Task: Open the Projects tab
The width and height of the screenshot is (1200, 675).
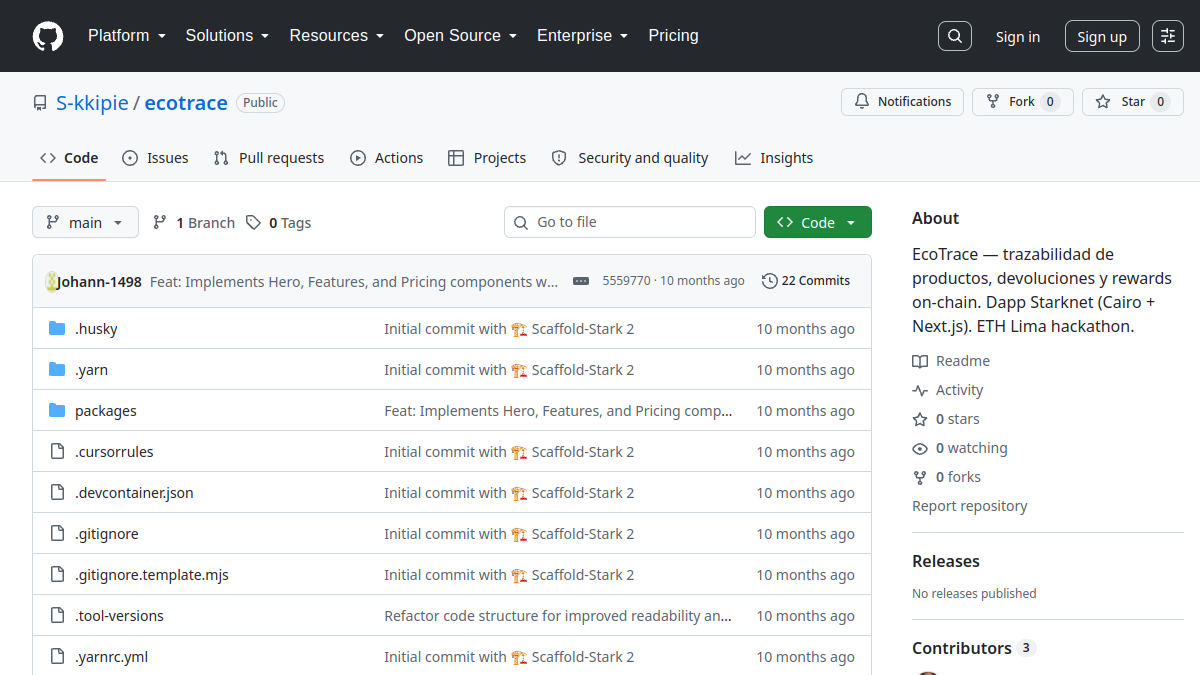Action: (487, 158)
